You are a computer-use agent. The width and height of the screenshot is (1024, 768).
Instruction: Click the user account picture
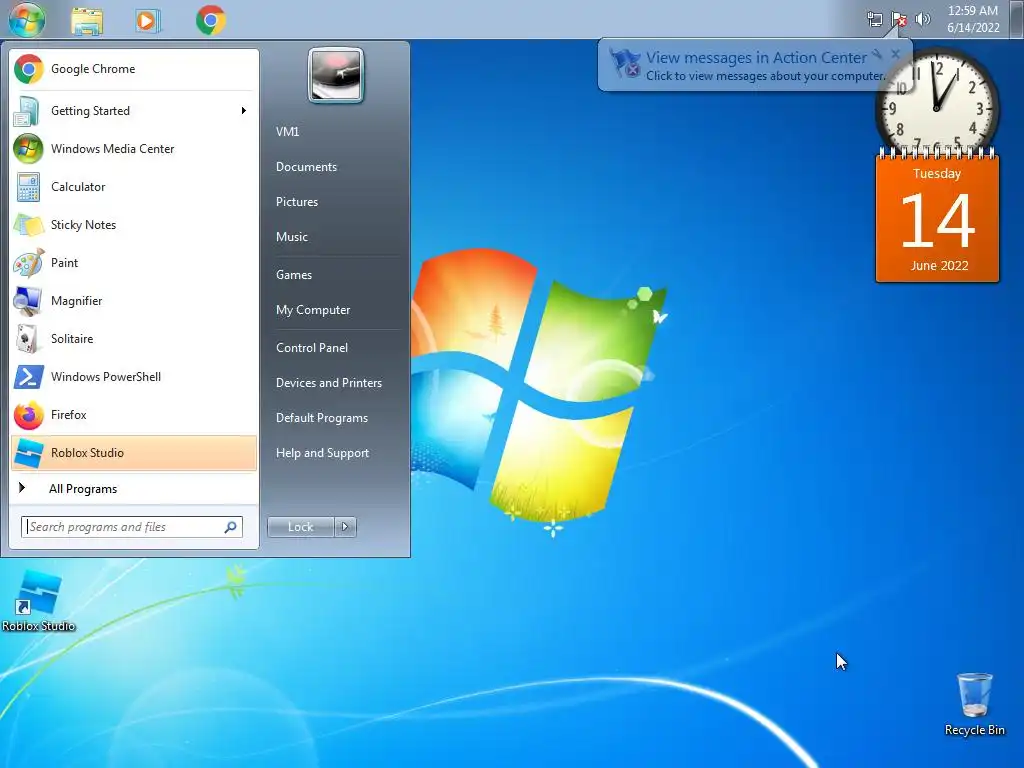pos(336,75)
